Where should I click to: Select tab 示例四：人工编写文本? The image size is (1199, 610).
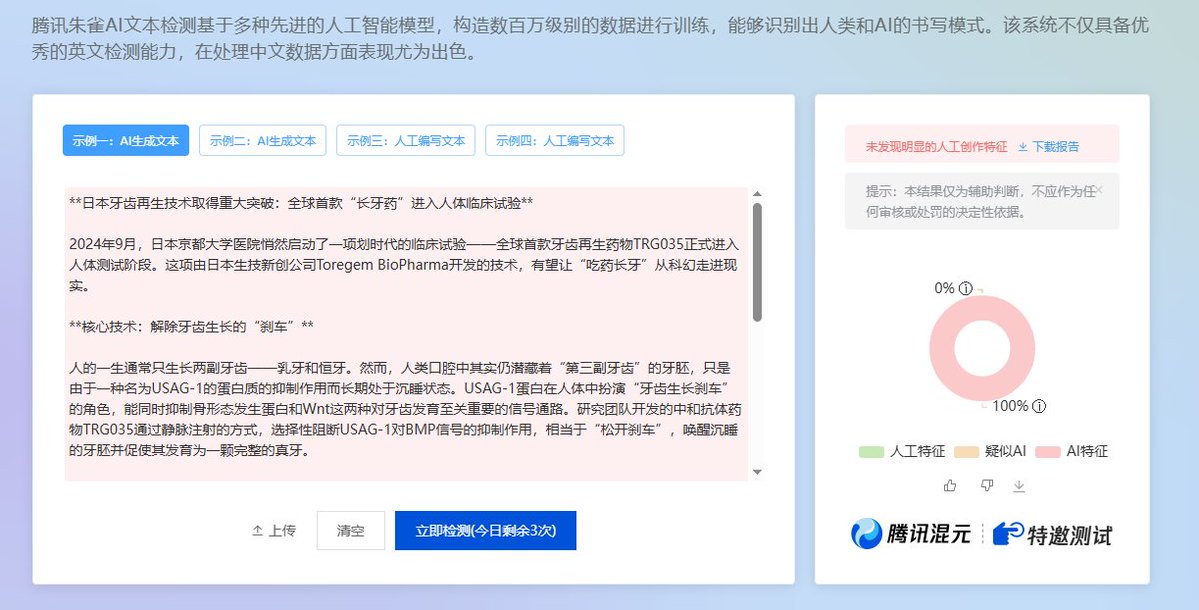[556, 140]
